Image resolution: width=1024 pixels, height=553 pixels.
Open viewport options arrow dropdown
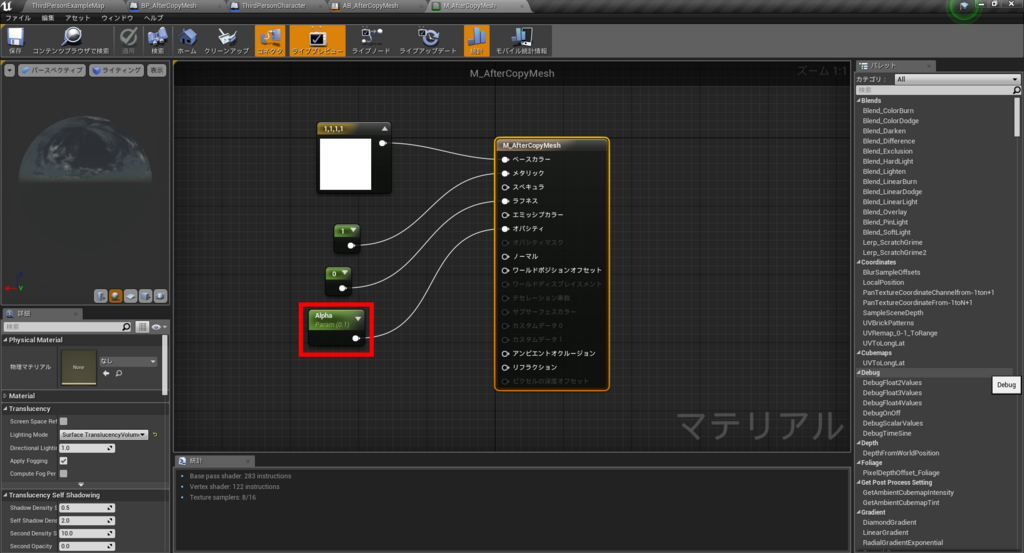pyautogui.click(x=9, y=71)
